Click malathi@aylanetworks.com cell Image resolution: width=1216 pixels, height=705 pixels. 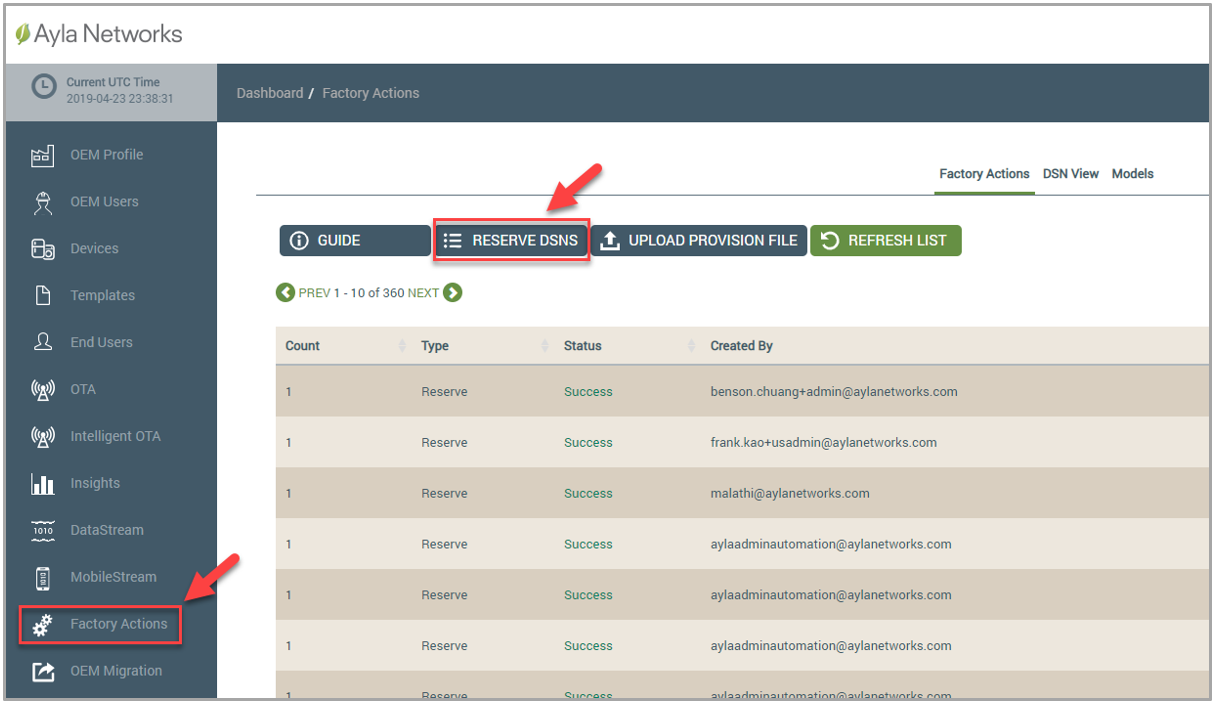790,494
